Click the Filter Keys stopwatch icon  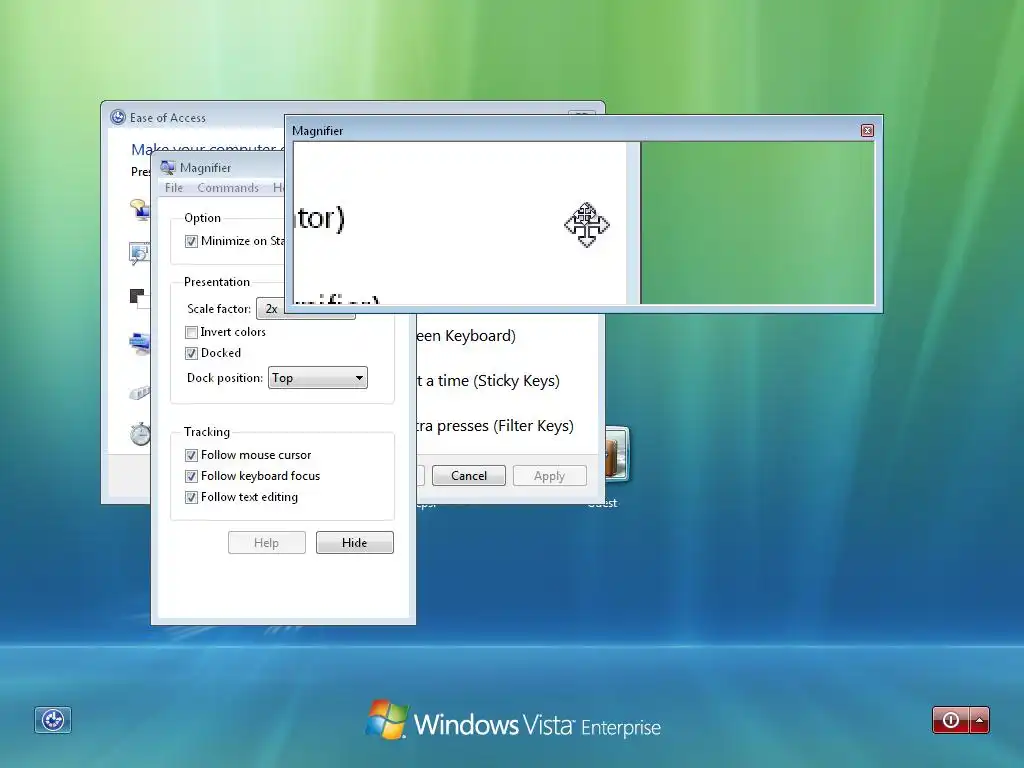[140, 434]
